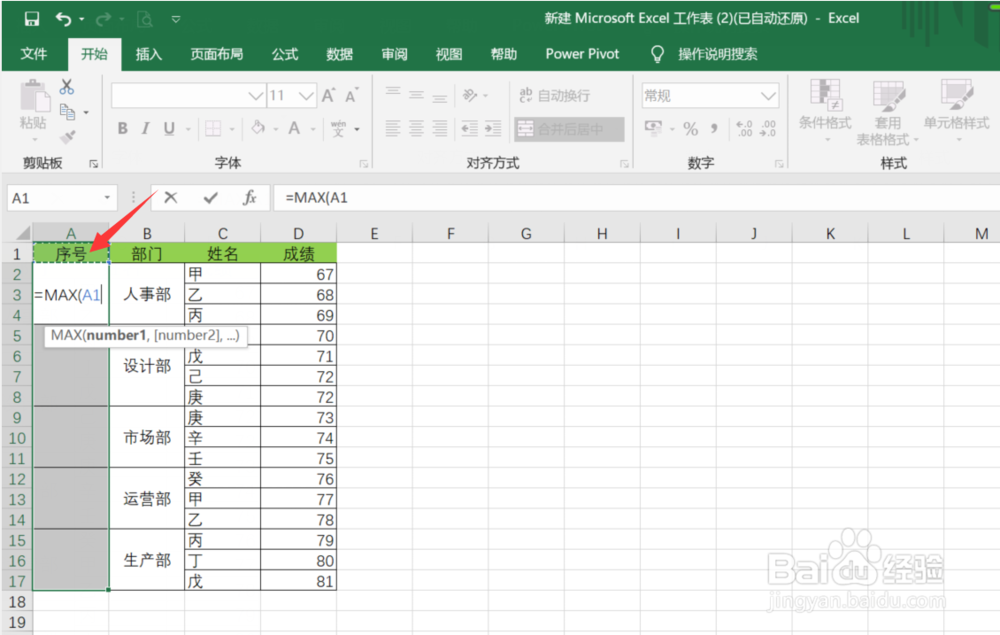Open the 常规 number format dropdown
The image size is (1000, 635).
point(768,94)
